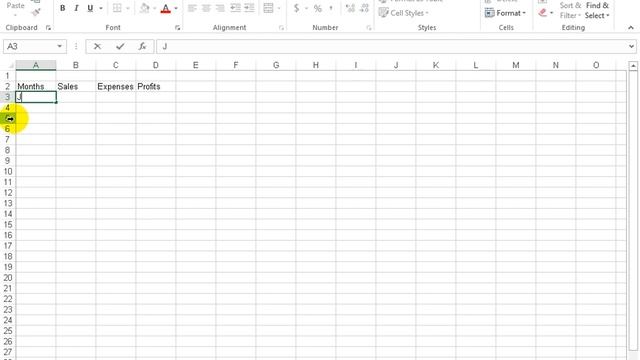This screenshot has height=360, width=640.
Task: Select column D header
Action: point(156,65)
